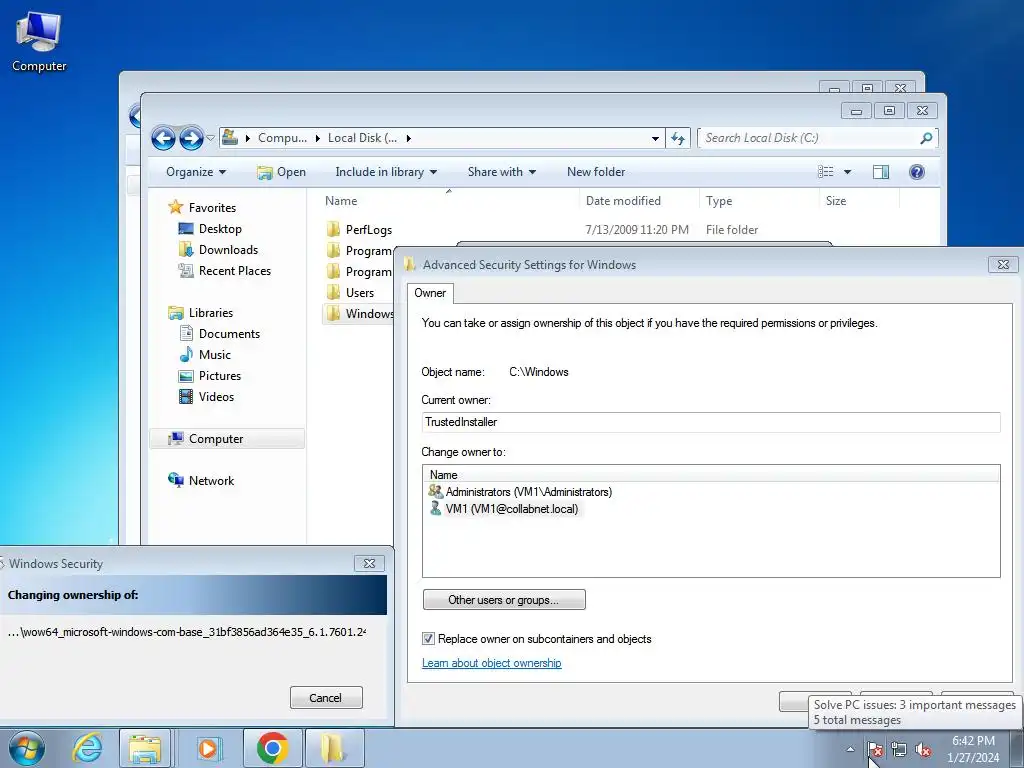Open address bar history dropdown
The height and width of the screenshot is (768, 1024).
coord(655,138)
